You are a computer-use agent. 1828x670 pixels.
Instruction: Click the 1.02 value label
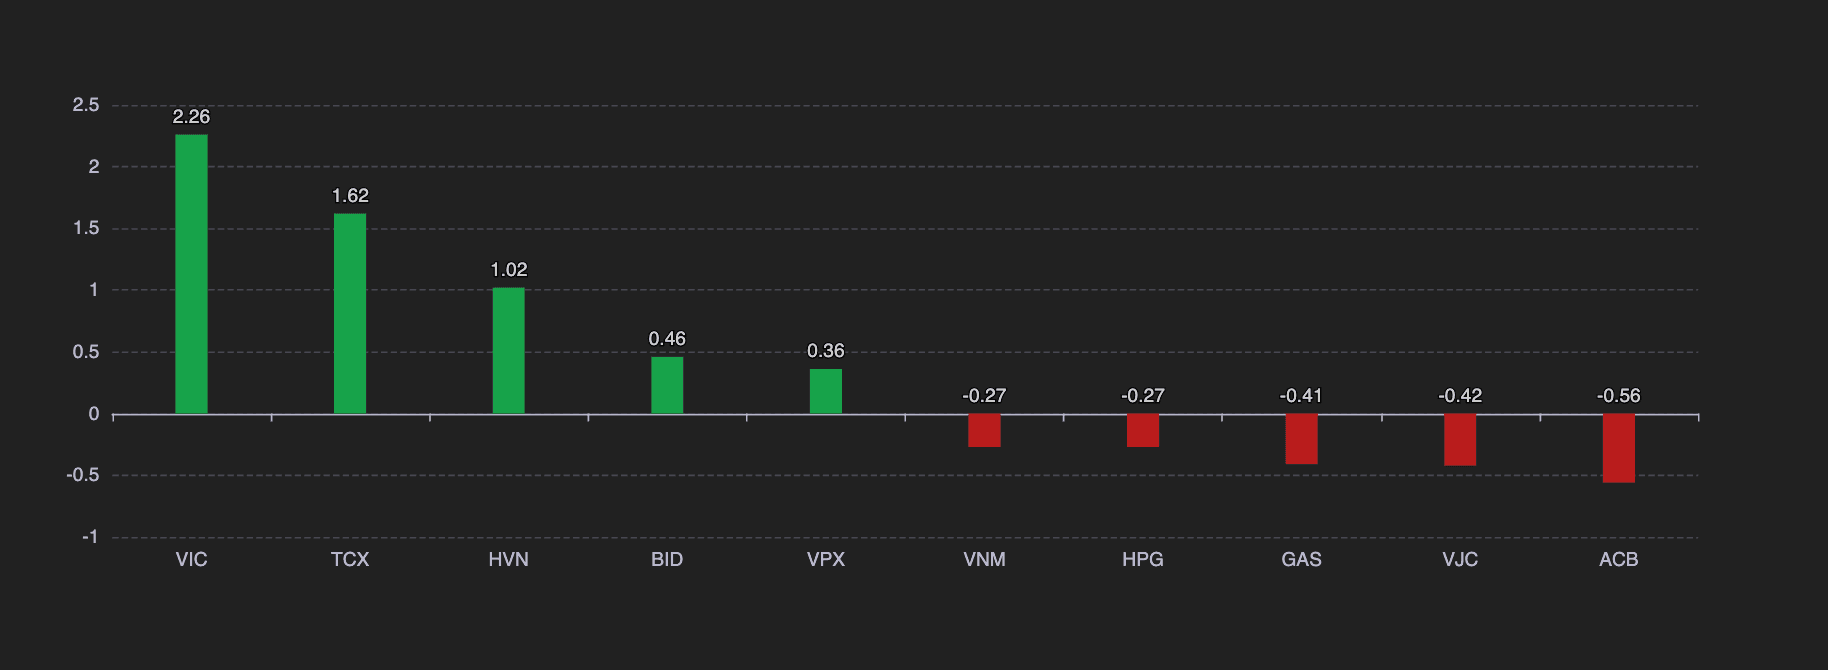(x=508, y=270)
